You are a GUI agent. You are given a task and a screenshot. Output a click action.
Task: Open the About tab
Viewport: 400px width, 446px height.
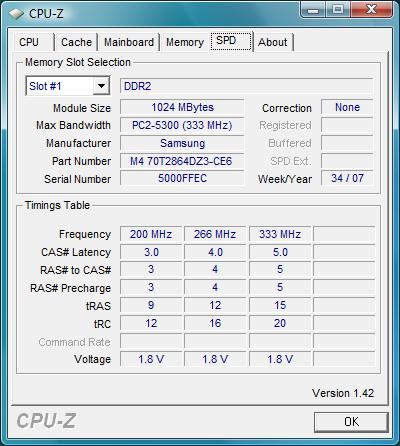(273, 42)
